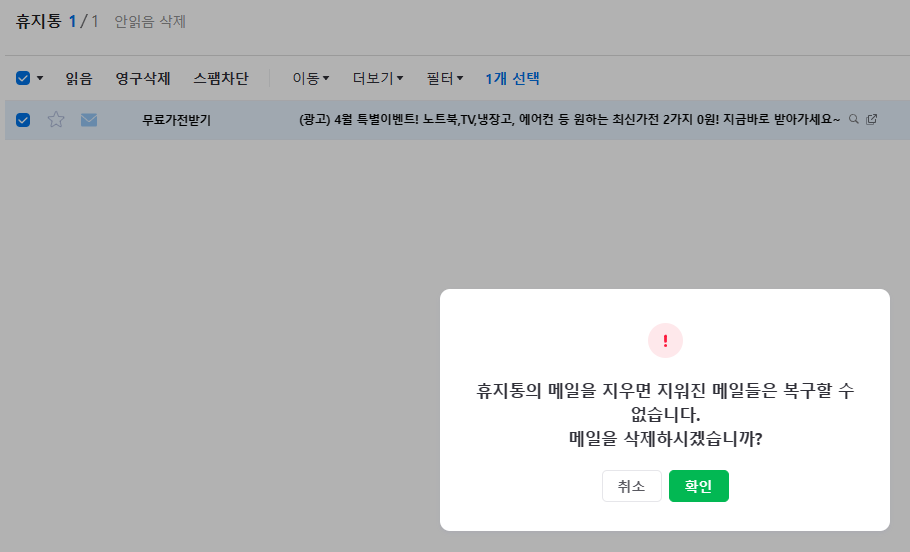Screen dimensions: 910x552
Task: Click the sender name 무료가전받기
Action: click(176, 120)
